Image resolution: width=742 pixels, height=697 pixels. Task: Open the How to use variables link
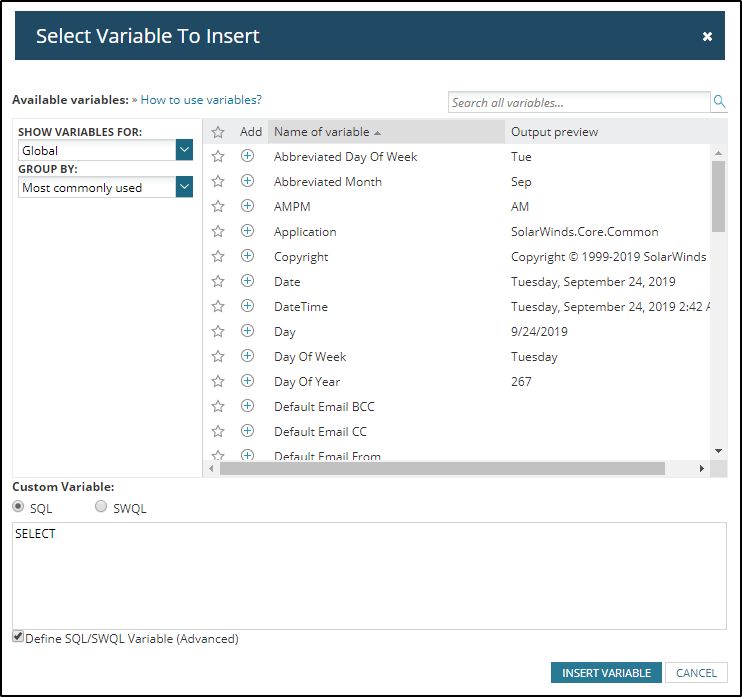coord(201,100)
